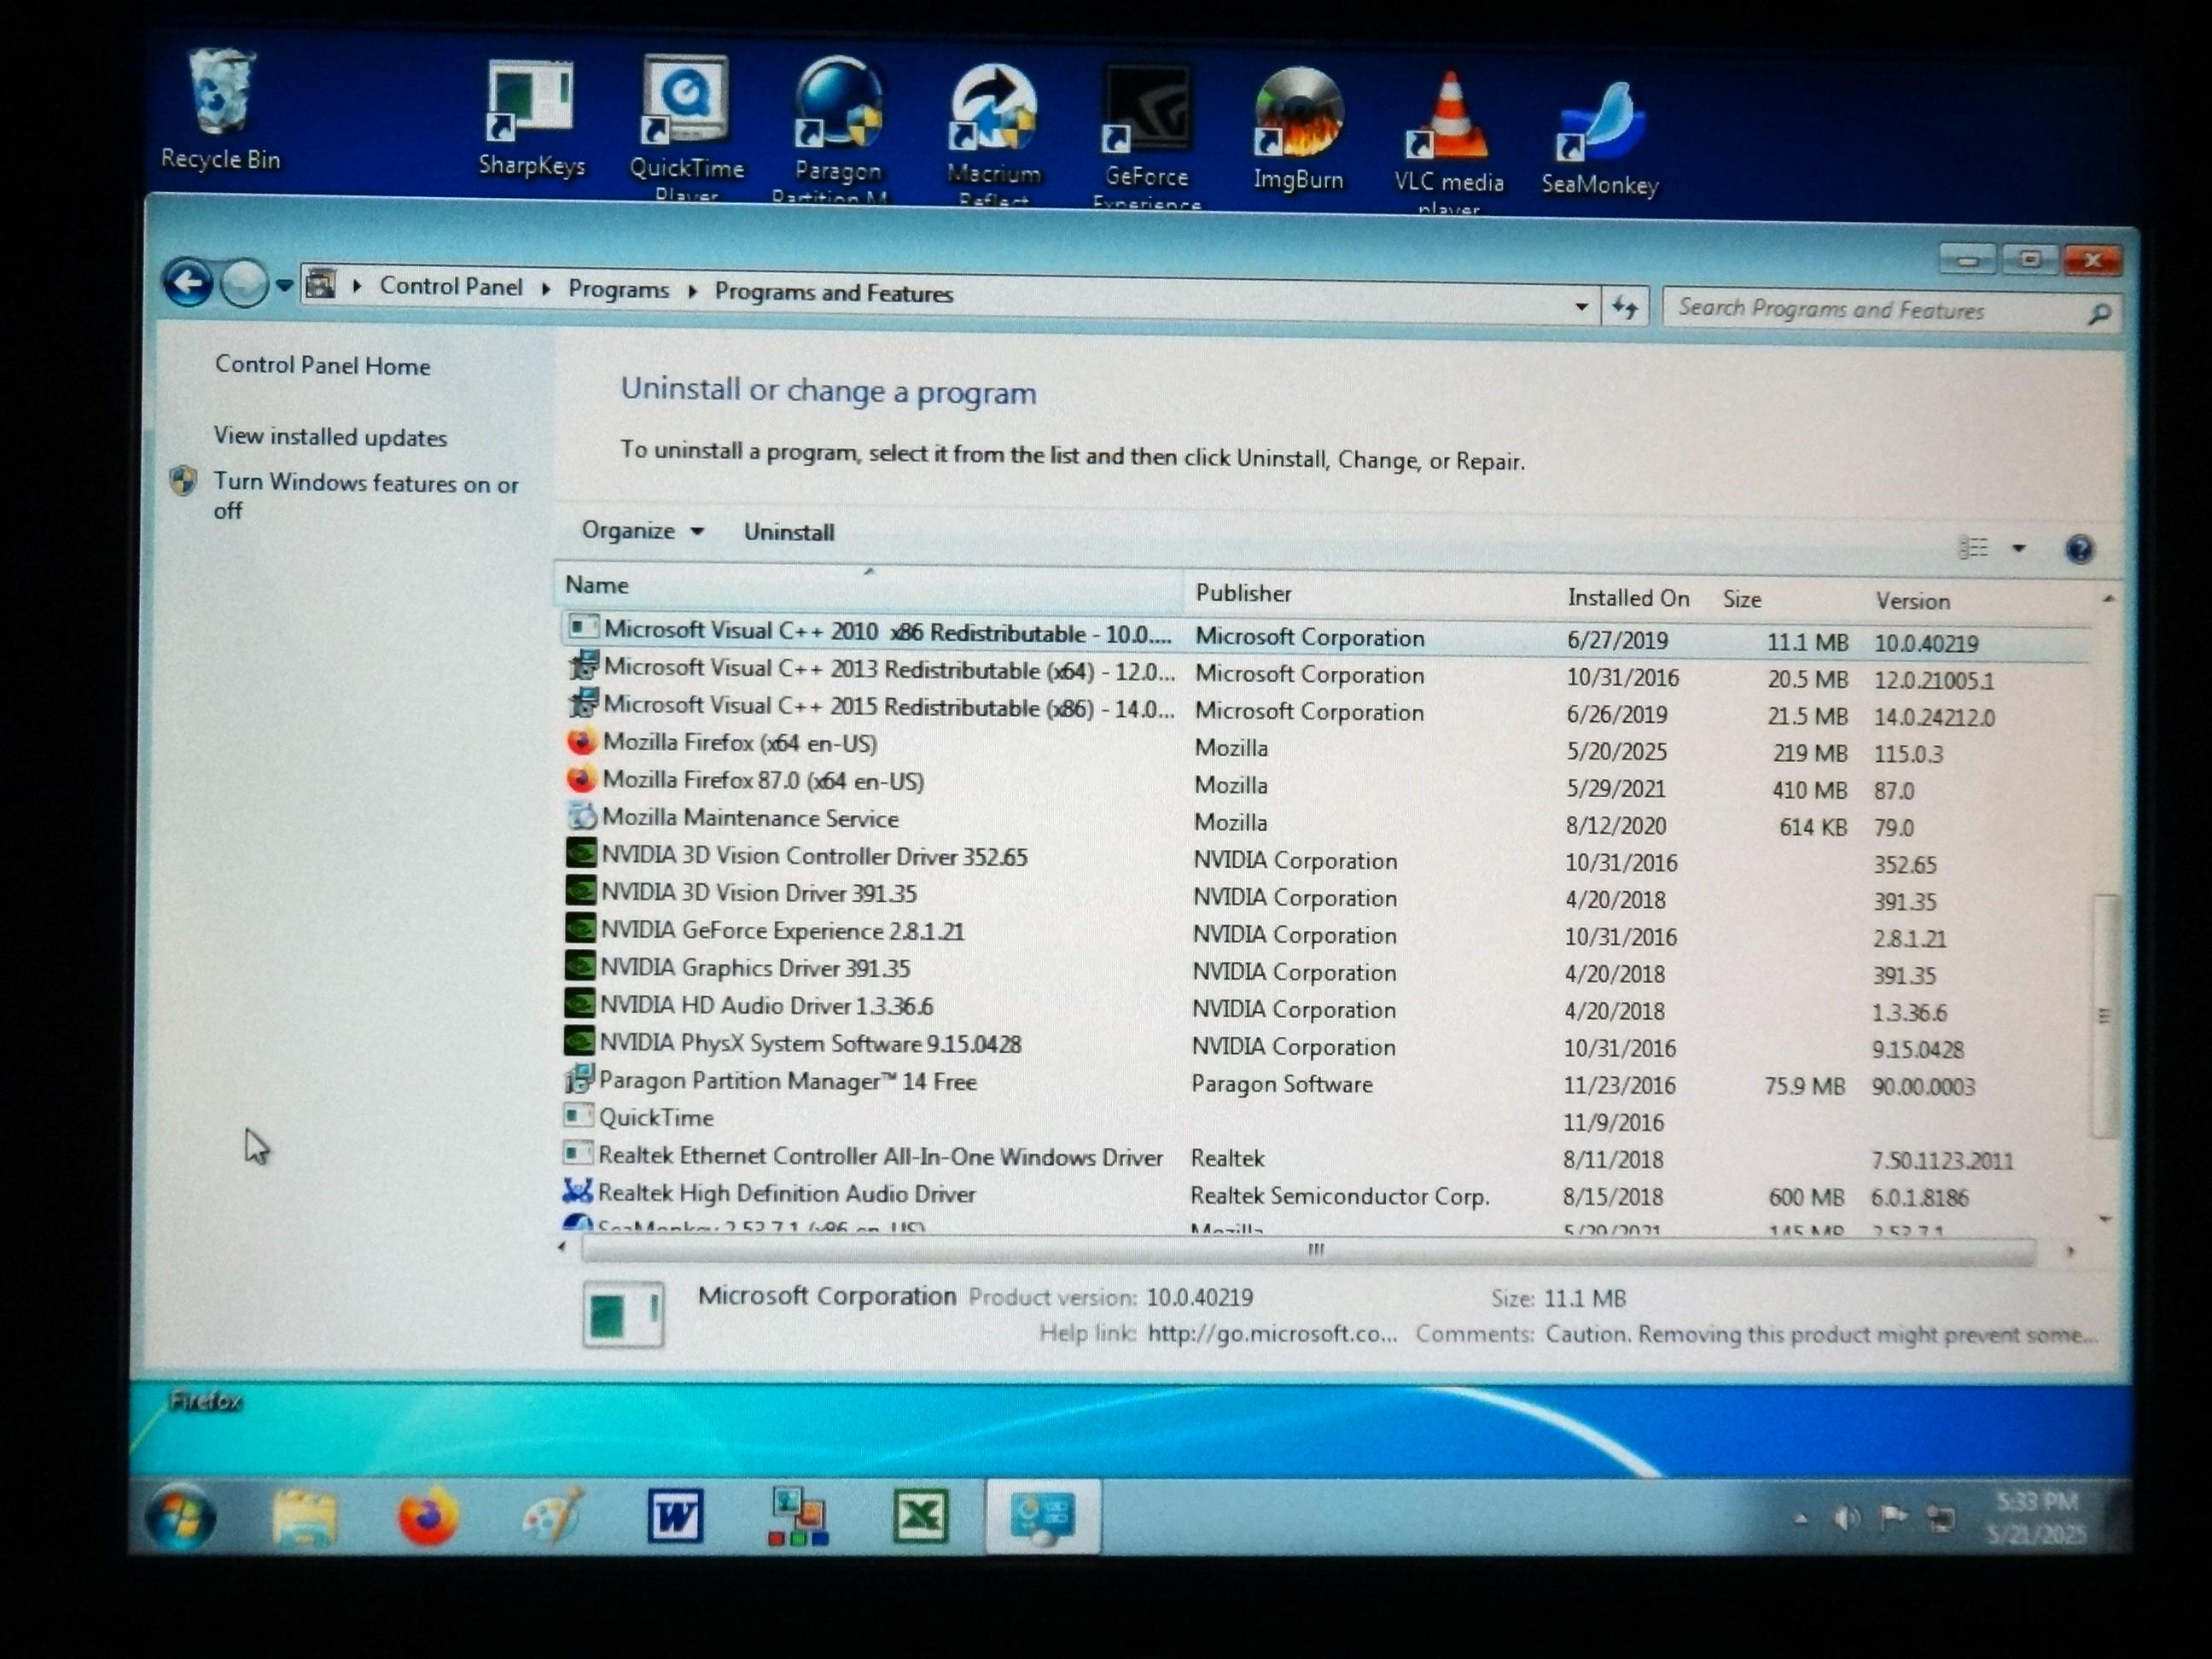Expand the arrow after Programs breadcrumb
This screenshot has height=1659, width=2212.
[691, 292]
